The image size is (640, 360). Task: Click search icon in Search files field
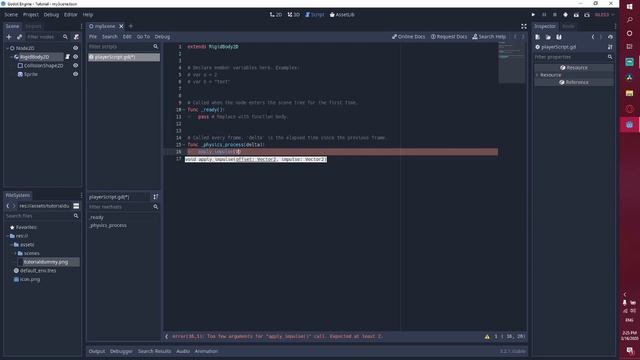[x=76, y=216]
